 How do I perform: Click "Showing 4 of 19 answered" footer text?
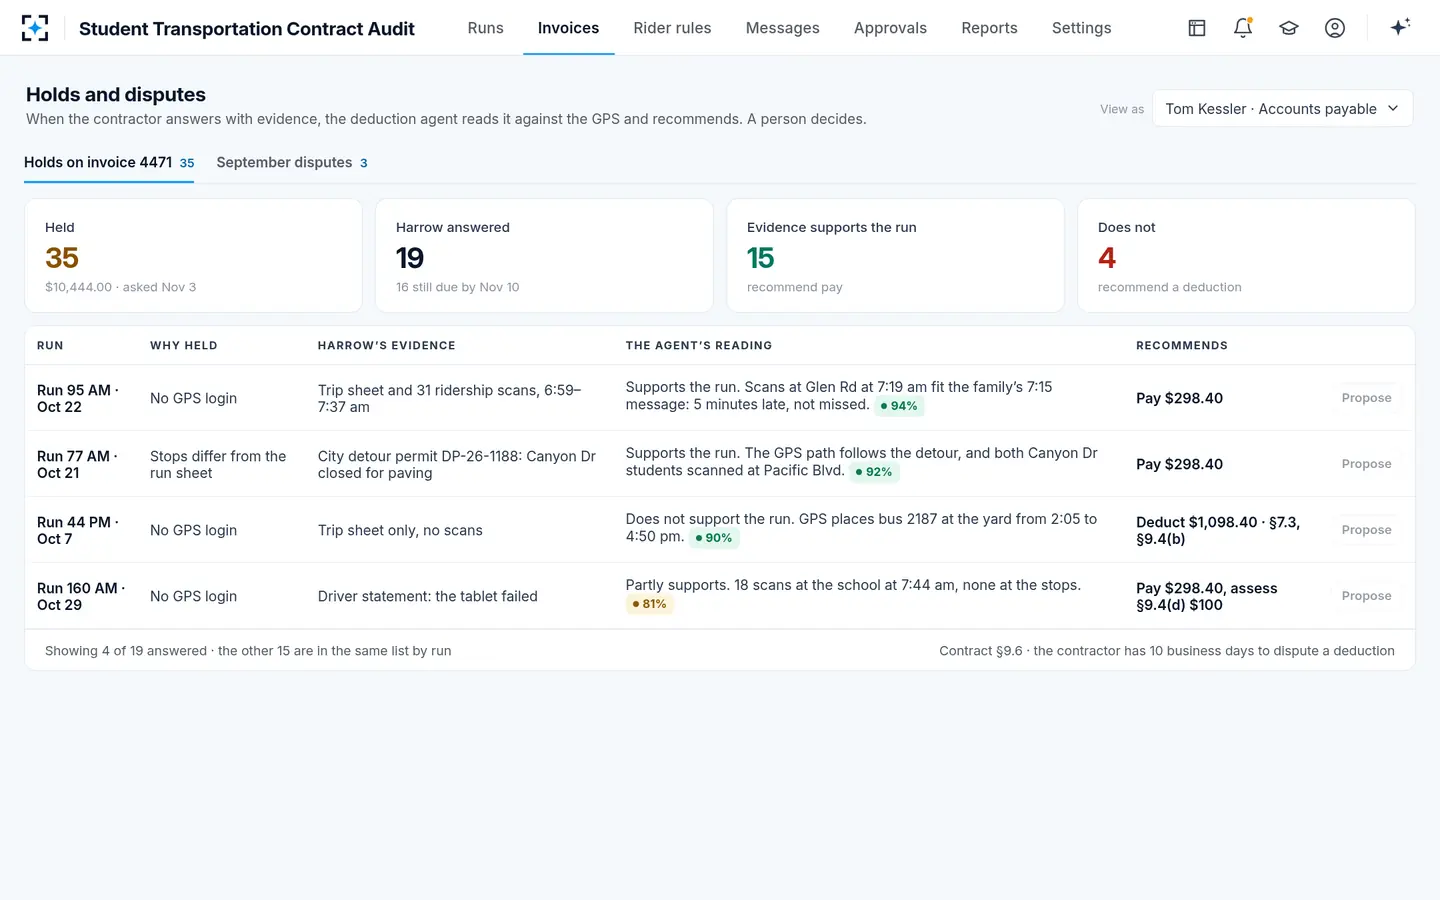[x=248, y=651]
